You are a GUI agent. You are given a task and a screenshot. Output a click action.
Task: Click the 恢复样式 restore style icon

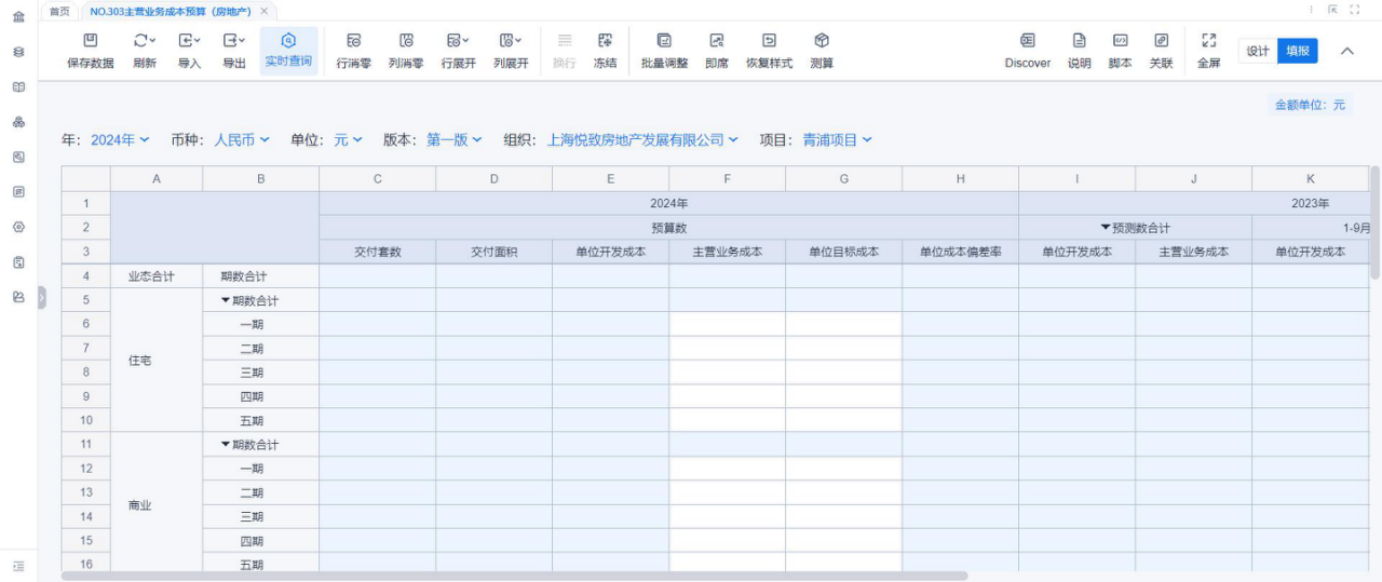point(769,41)
